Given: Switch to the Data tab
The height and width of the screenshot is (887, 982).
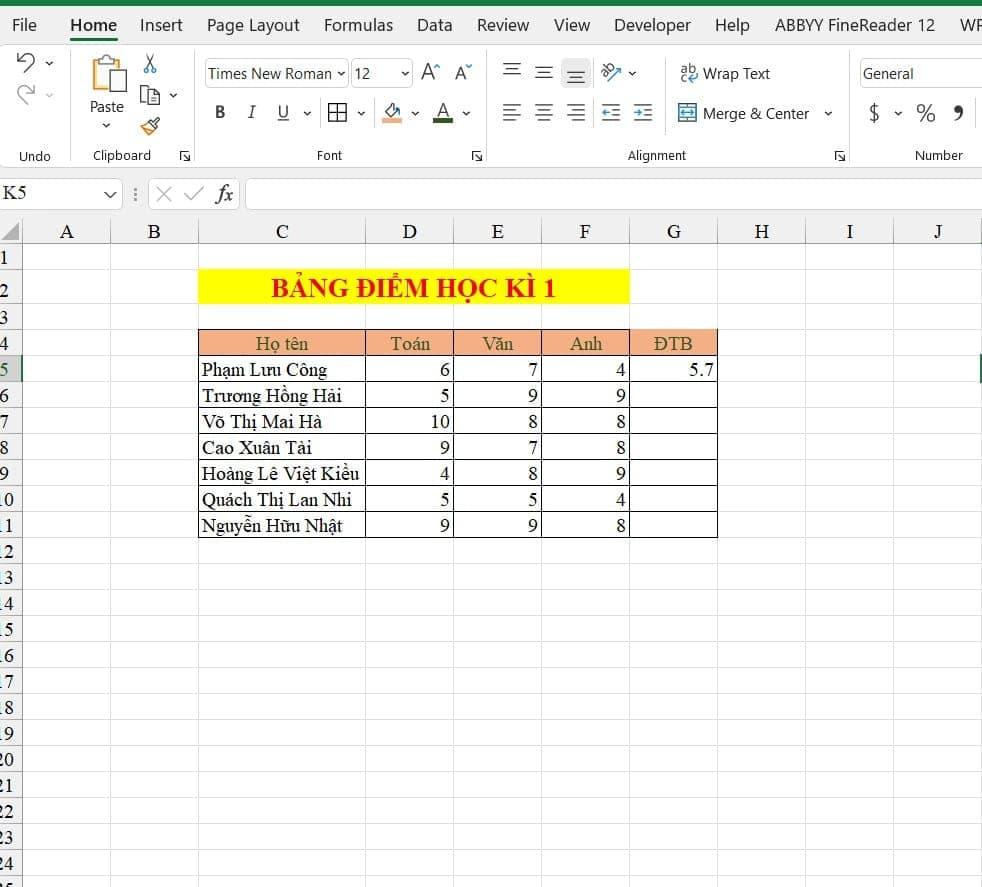Looking at the screenshot, I should 435,25.
